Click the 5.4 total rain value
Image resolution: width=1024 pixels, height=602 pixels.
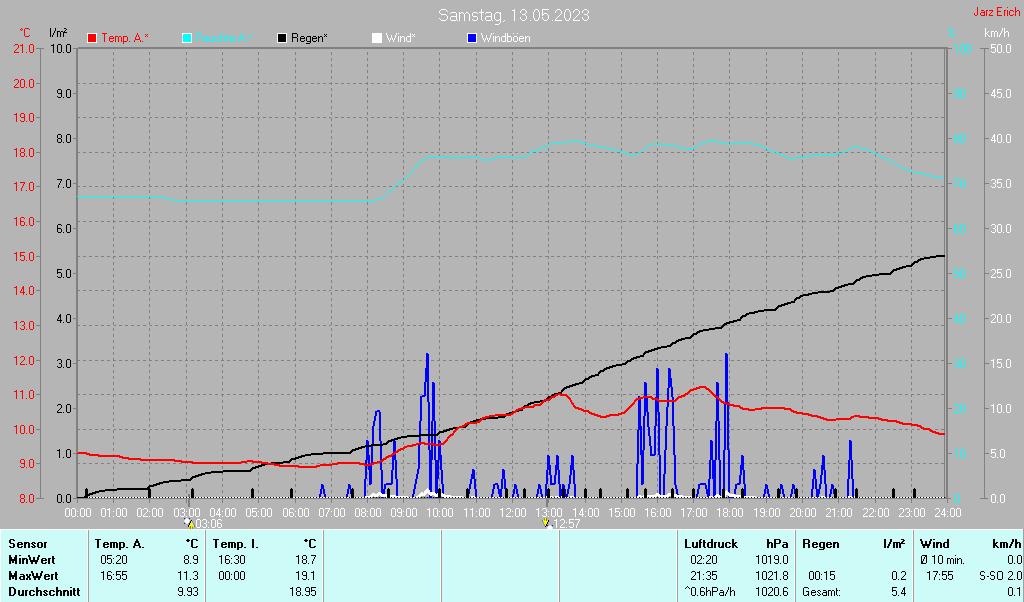coord(899,592)
